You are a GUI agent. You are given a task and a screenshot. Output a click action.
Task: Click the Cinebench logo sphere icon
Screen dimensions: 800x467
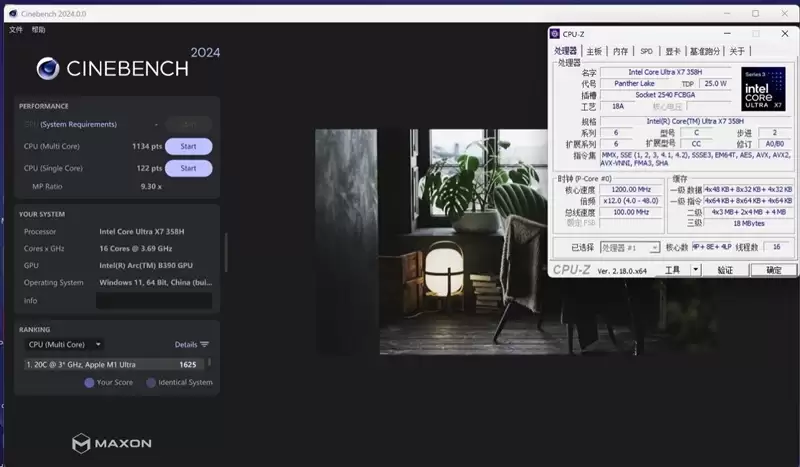click(x=48, y=68)
